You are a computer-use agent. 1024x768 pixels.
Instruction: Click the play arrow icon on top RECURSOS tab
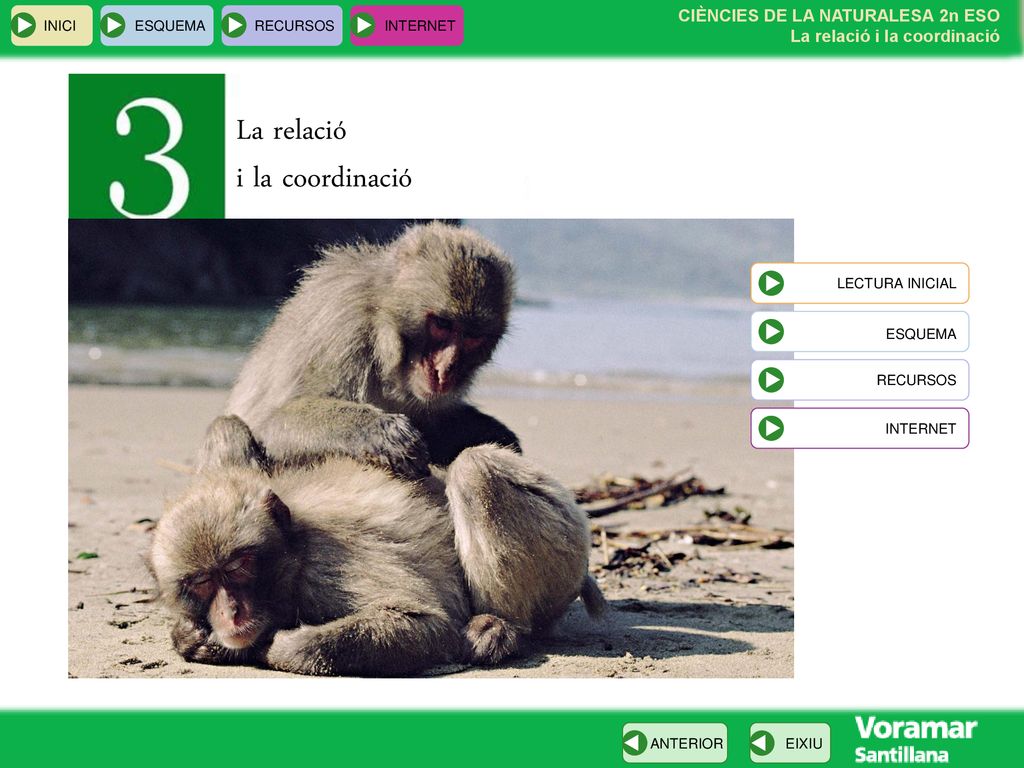234,25
